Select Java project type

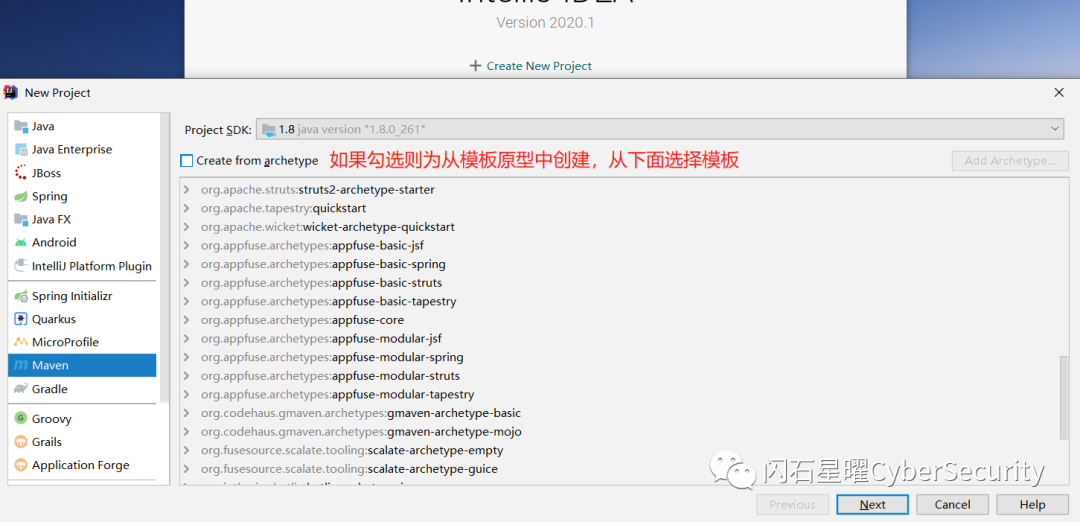82,127
